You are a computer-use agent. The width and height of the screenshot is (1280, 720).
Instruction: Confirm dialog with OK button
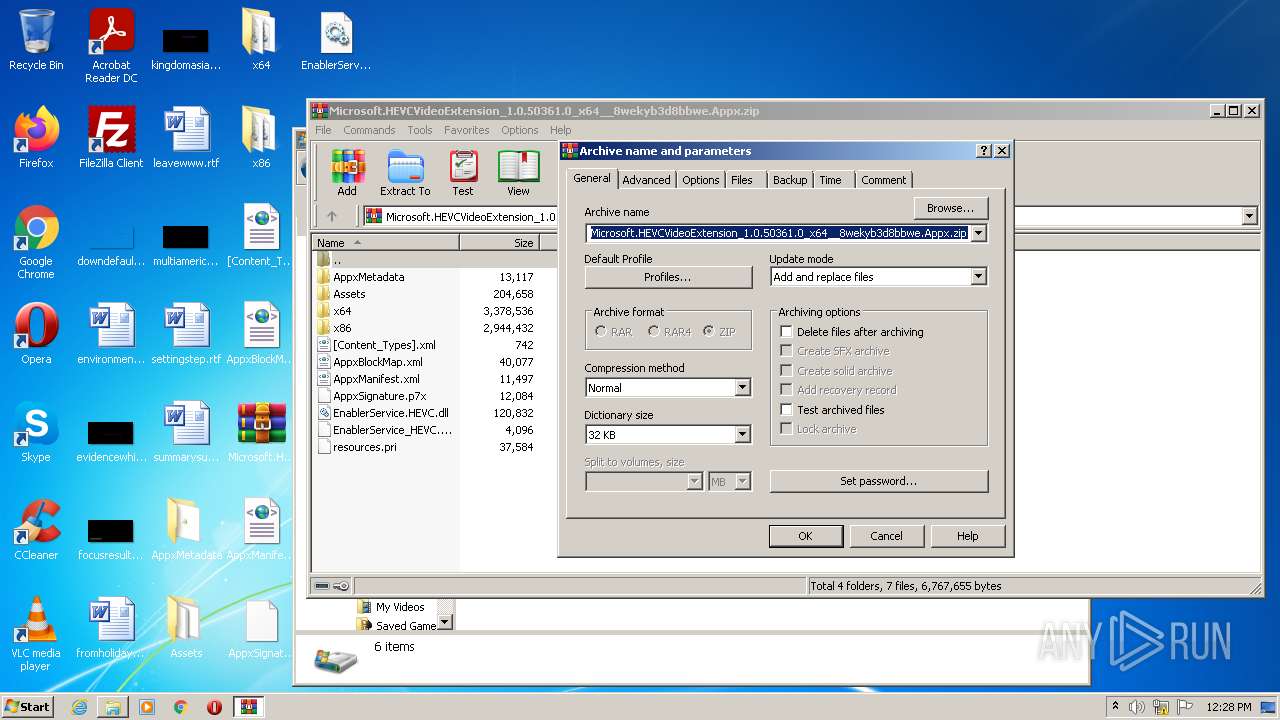click(805, 536)
